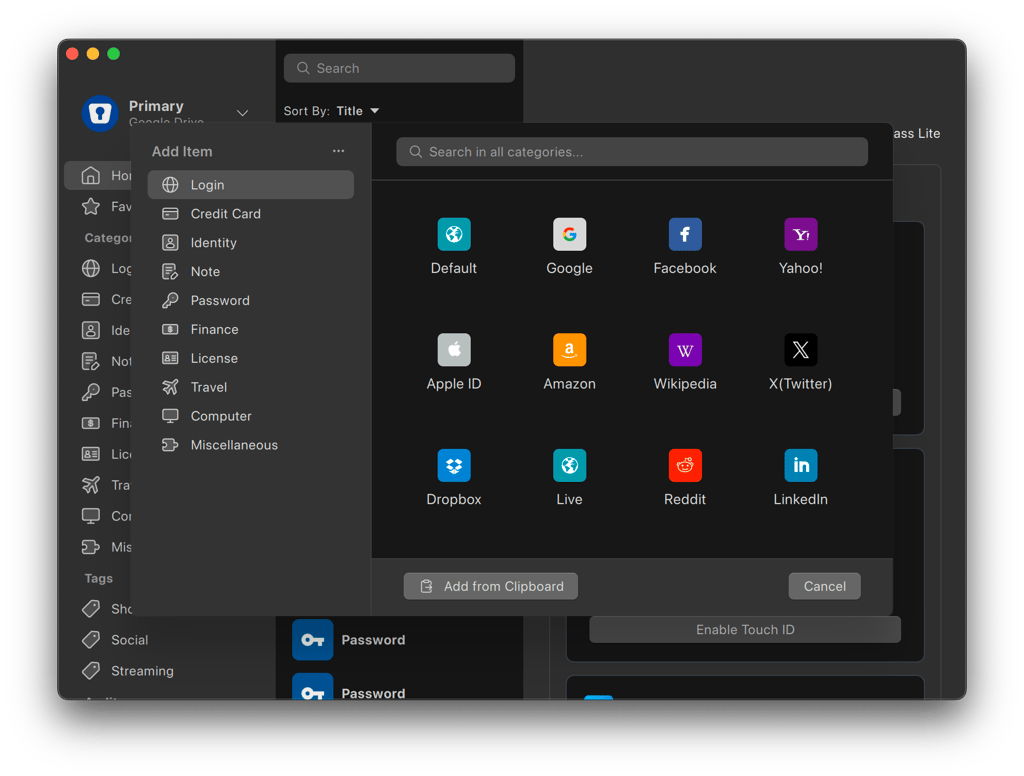Viewport: 1024px width, 776px height.
Task: Click the Finance icon in sidebar
Action: (91, 423)
